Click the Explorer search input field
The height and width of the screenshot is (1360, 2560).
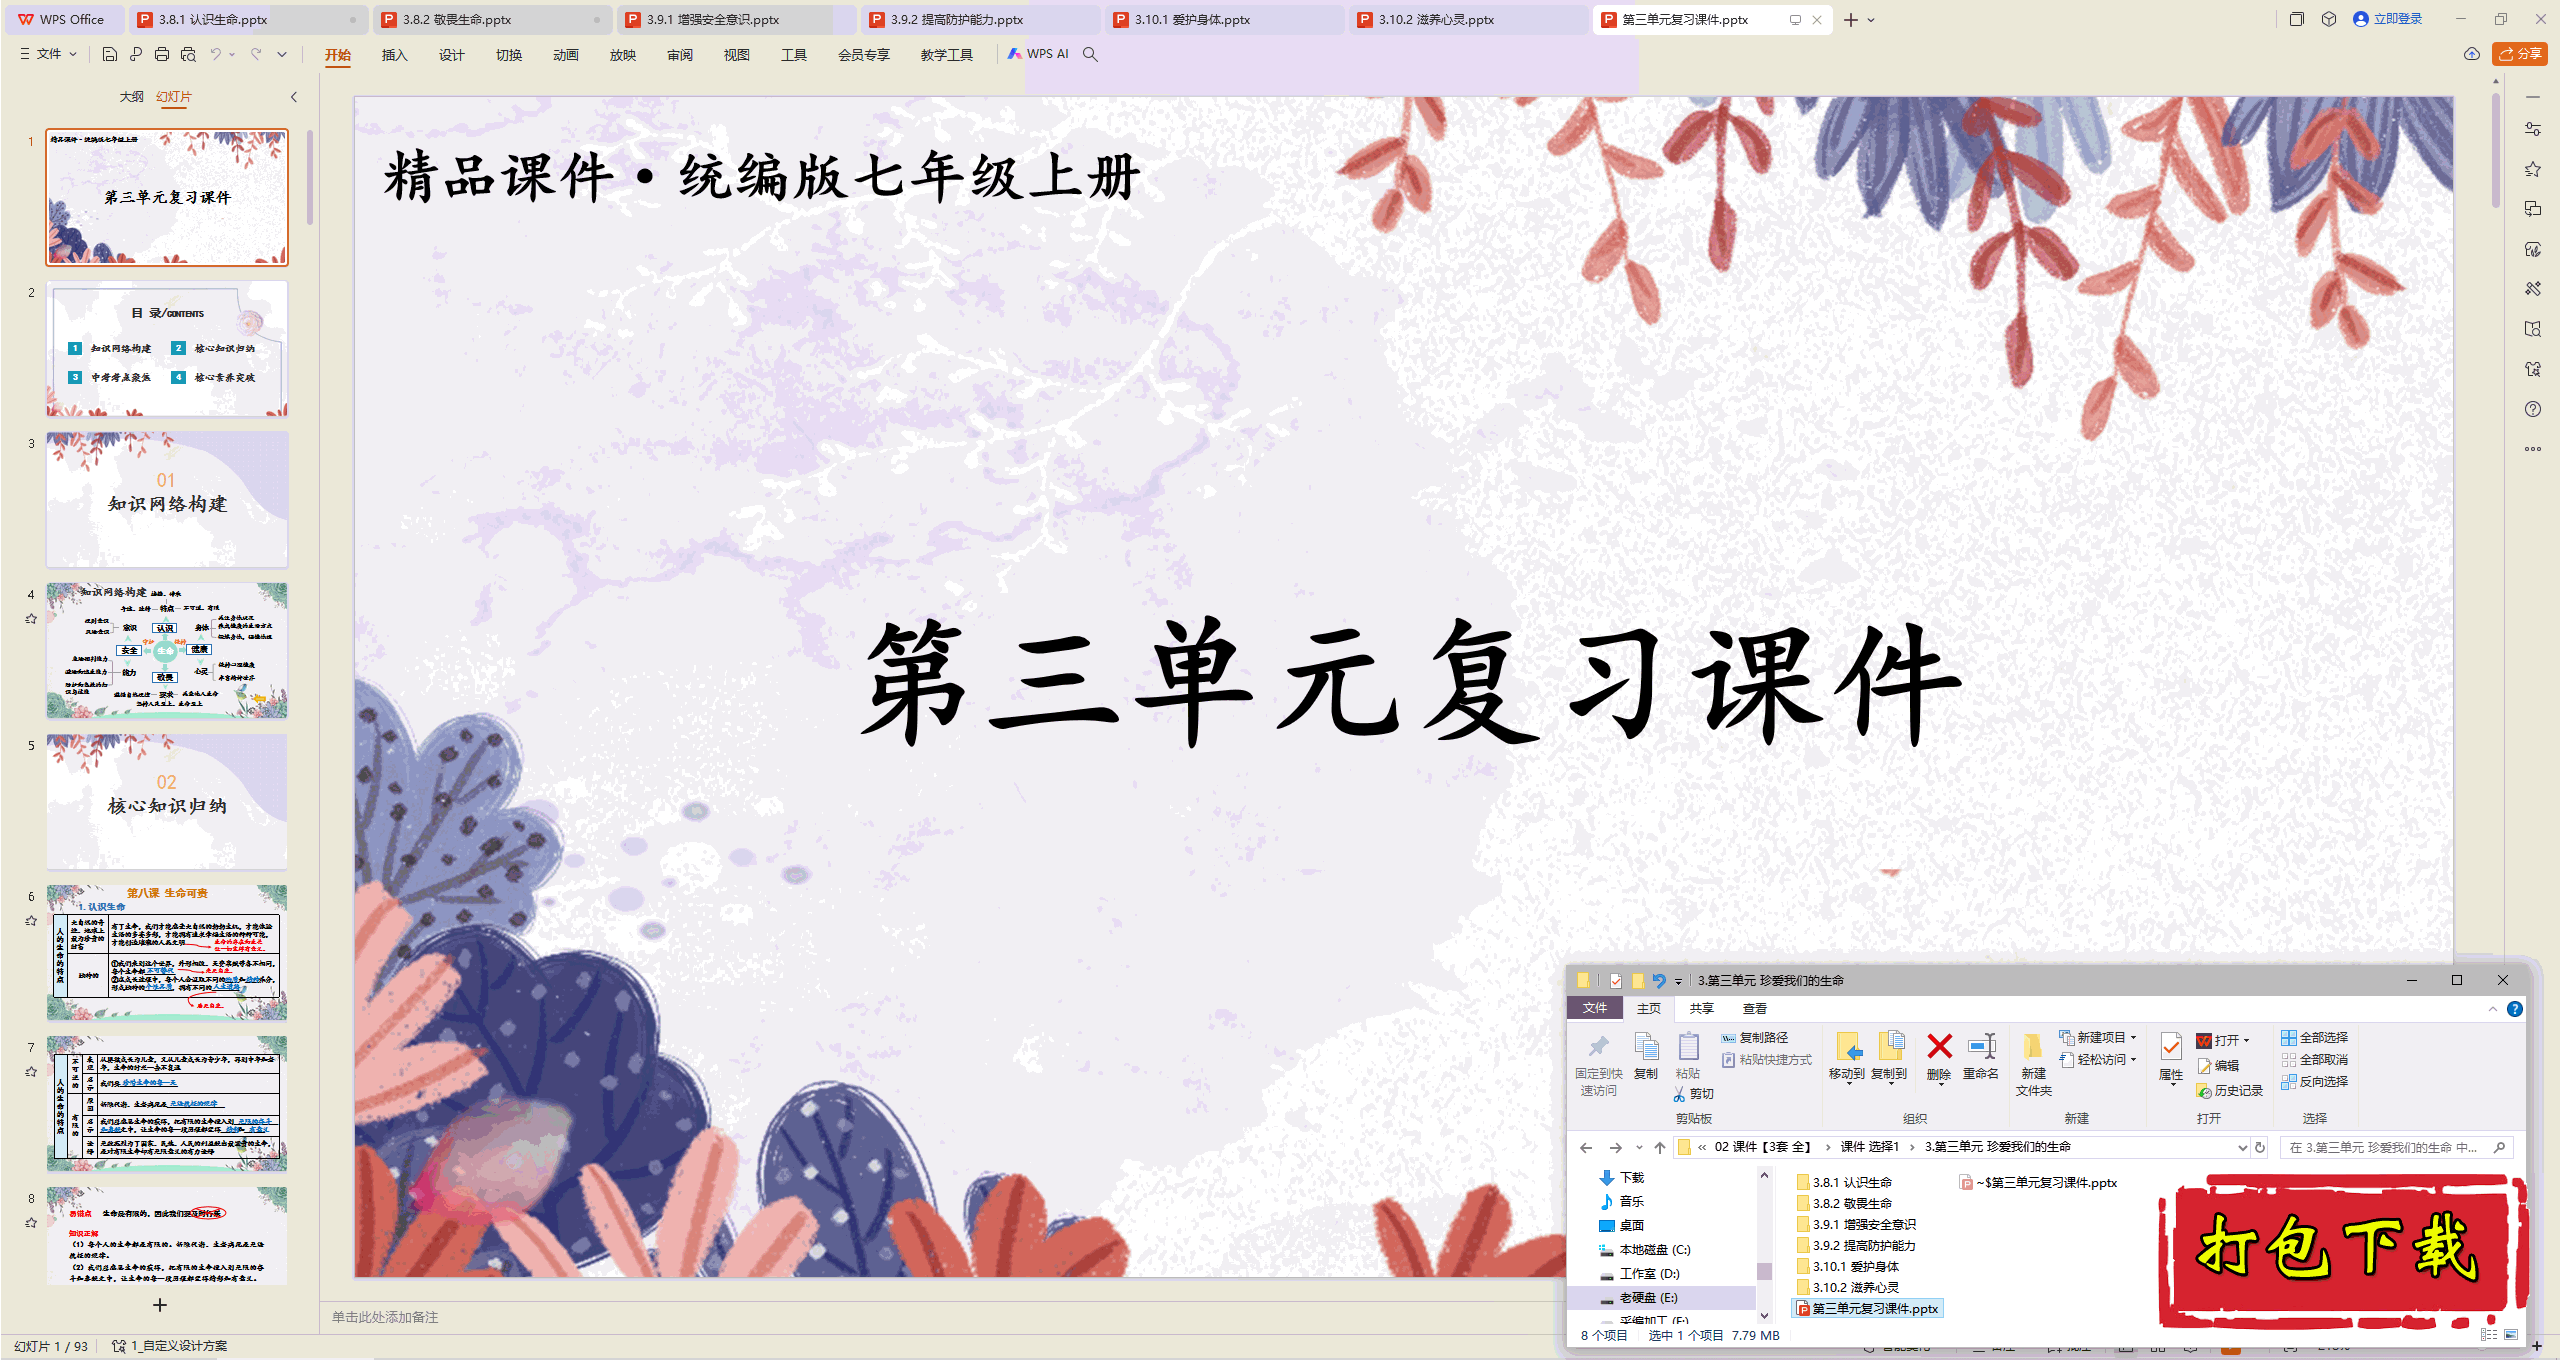click(x=2396, y=1147)
